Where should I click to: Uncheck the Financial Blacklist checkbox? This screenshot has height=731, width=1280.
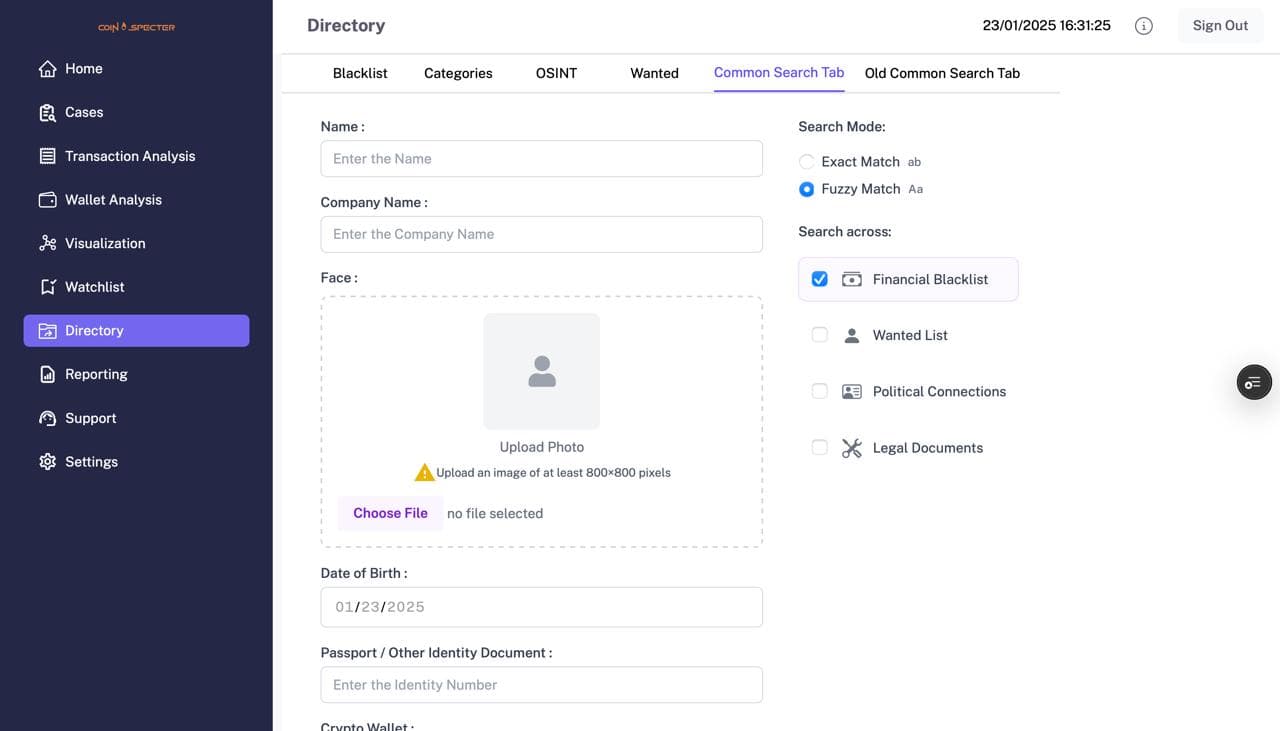pos(820,280)
